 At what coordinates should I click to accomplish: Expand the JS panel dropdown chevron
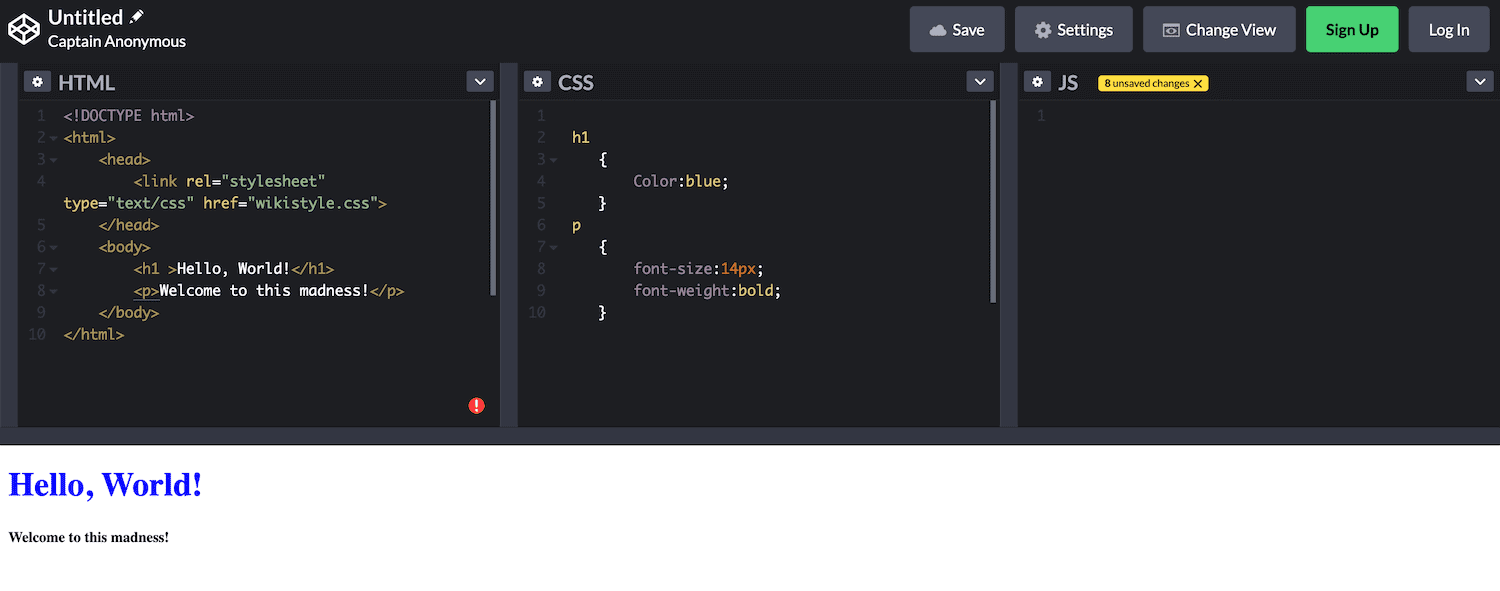pyautogui.click(x=1479, y=81)
